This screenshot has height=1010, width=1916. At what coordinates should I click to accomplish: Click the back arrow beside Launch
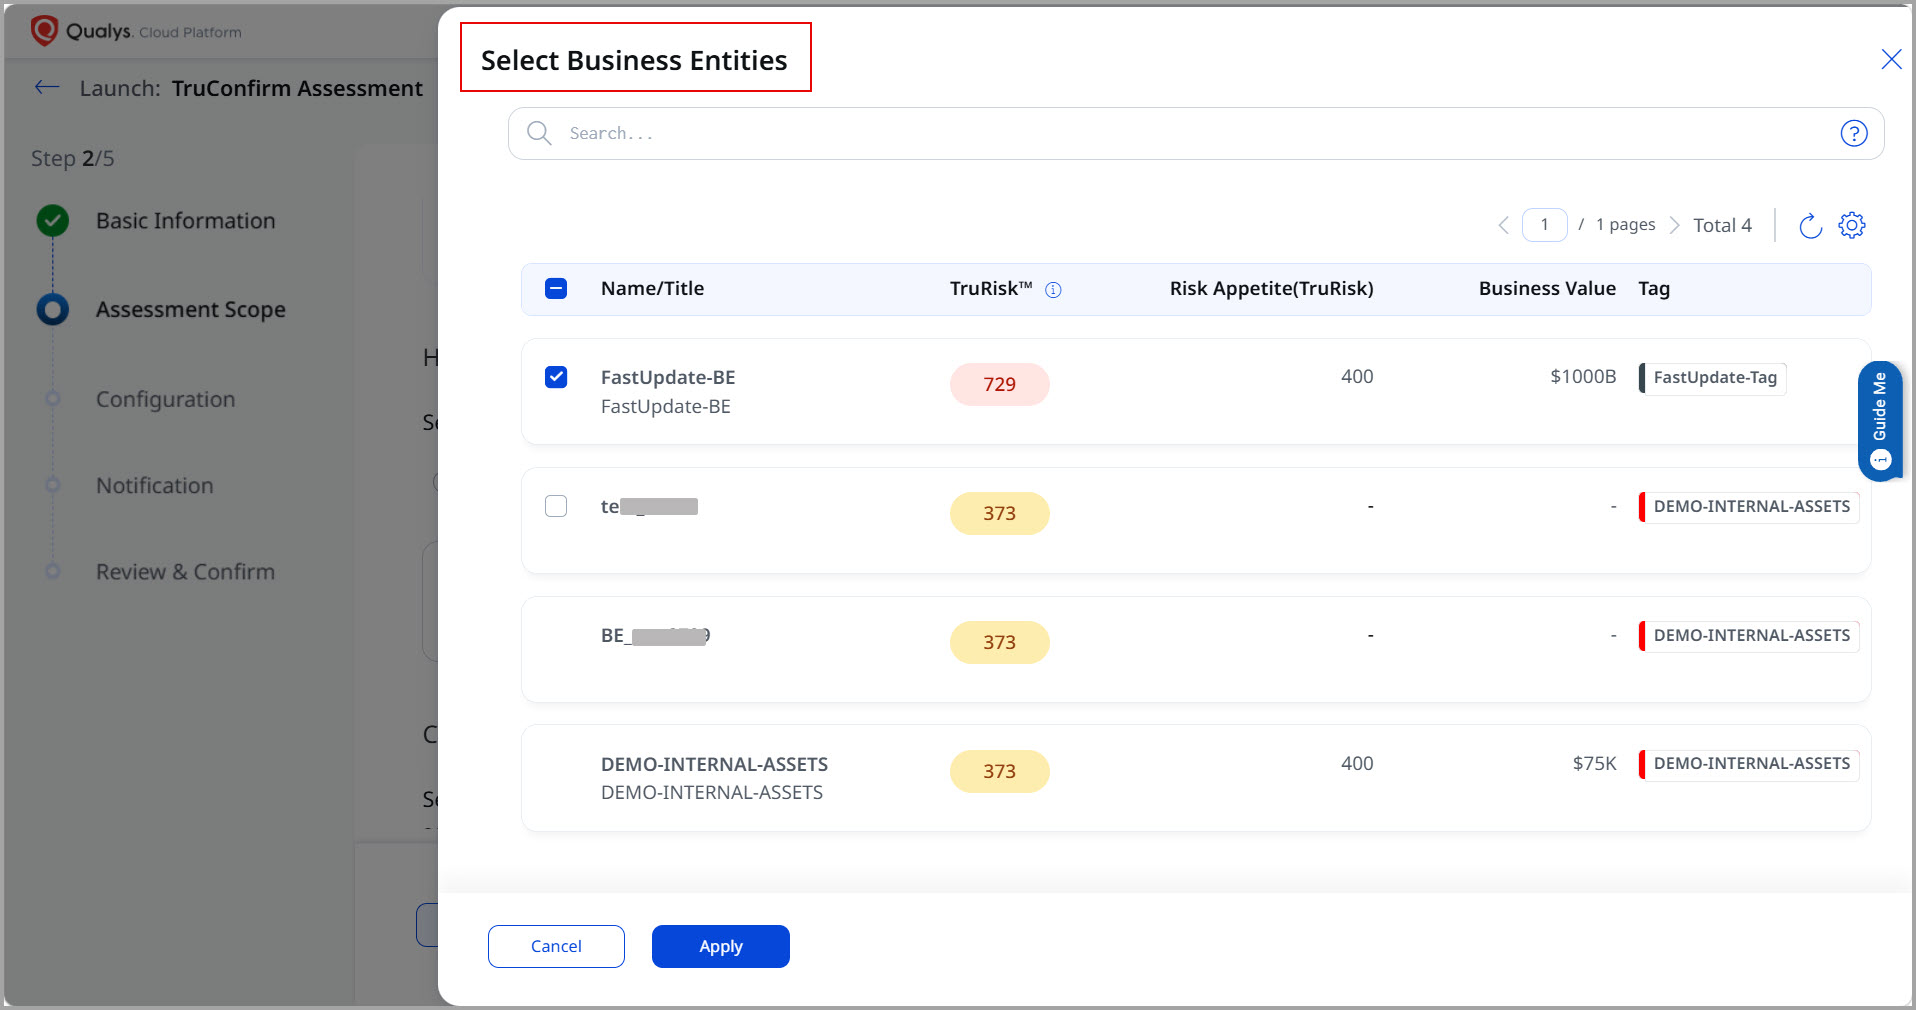47,87
